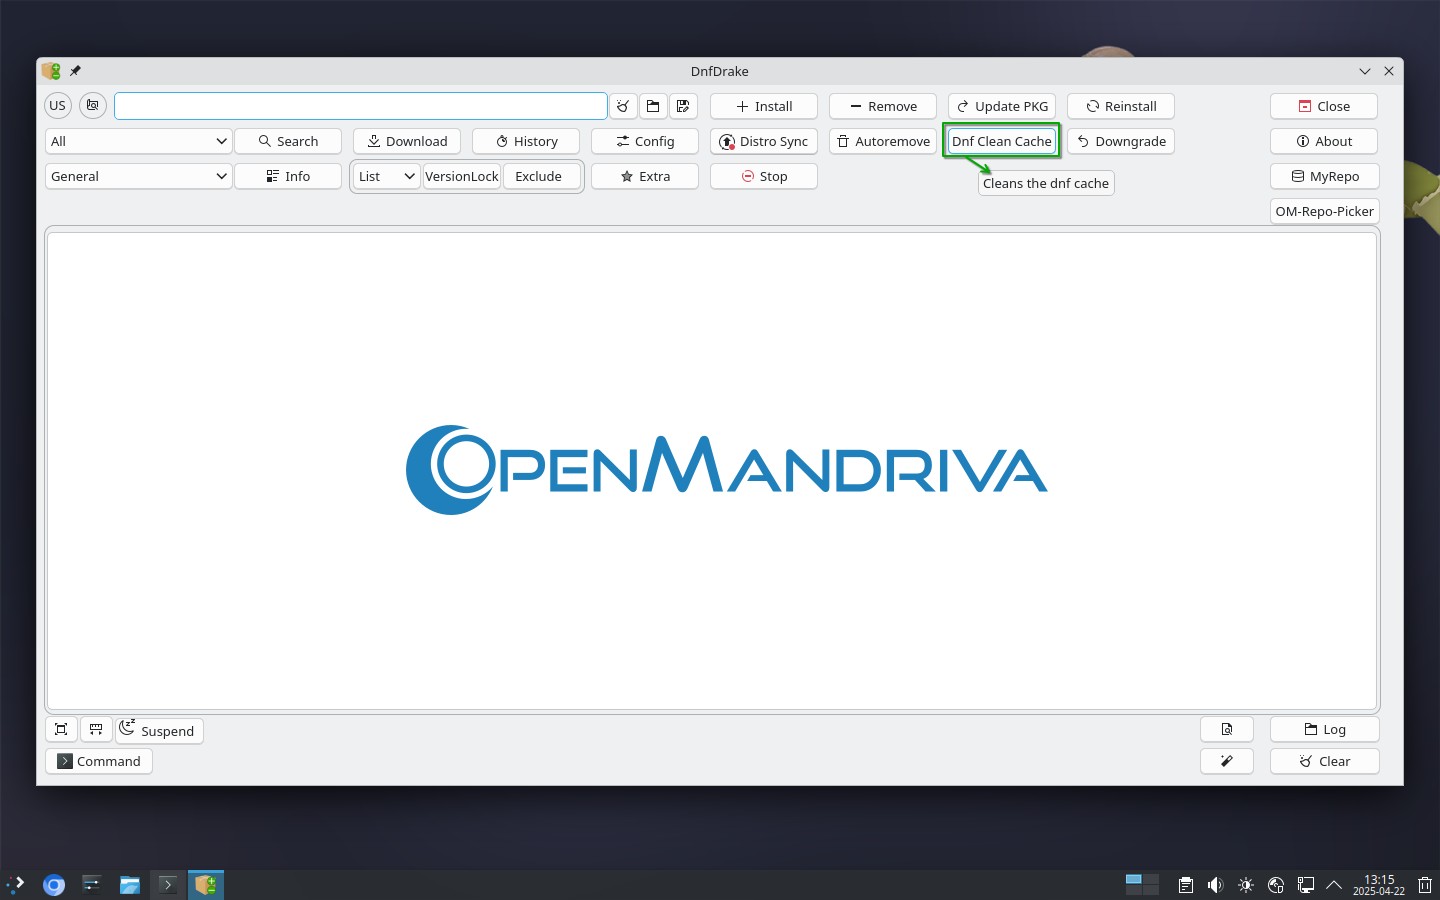The width and height of the screenshot is (1440, 900).
Task: Open the Config button
Action: pos(645,141)
